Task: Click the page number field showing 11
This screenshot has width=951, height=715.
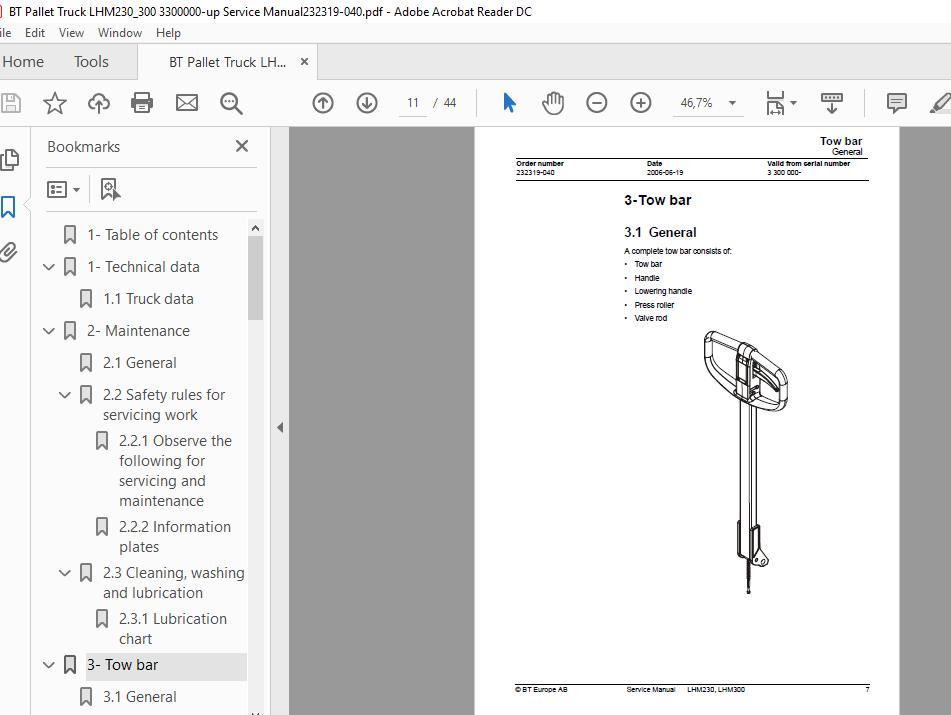Action: 413,103
